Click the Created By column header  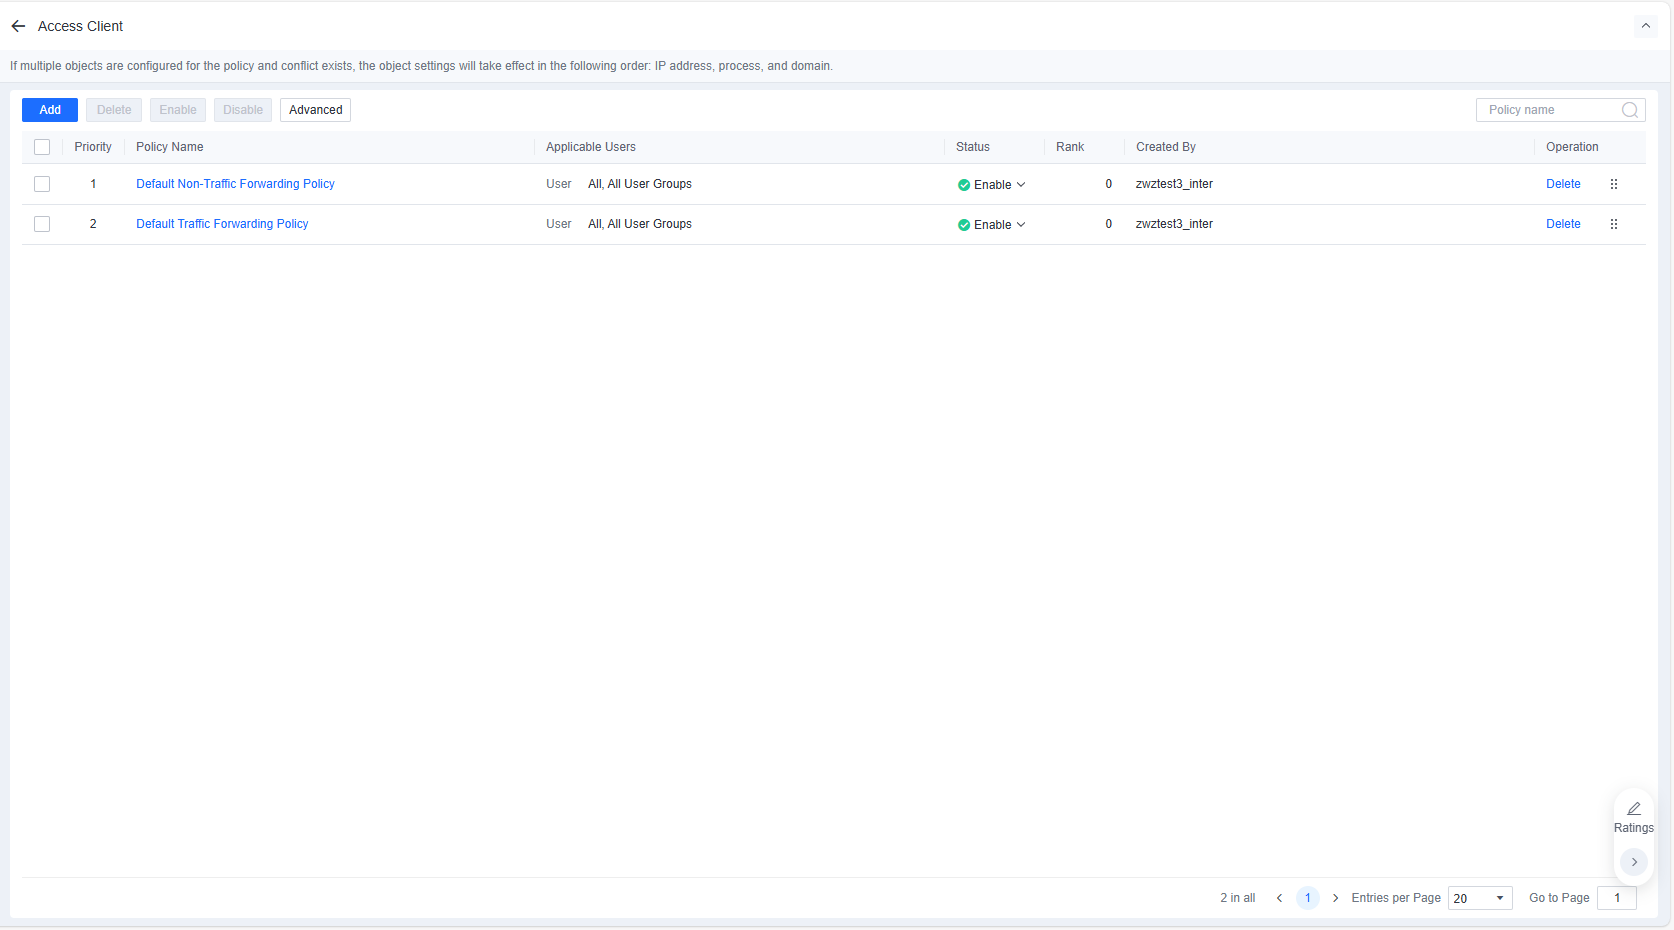(x=1166, y=147)
